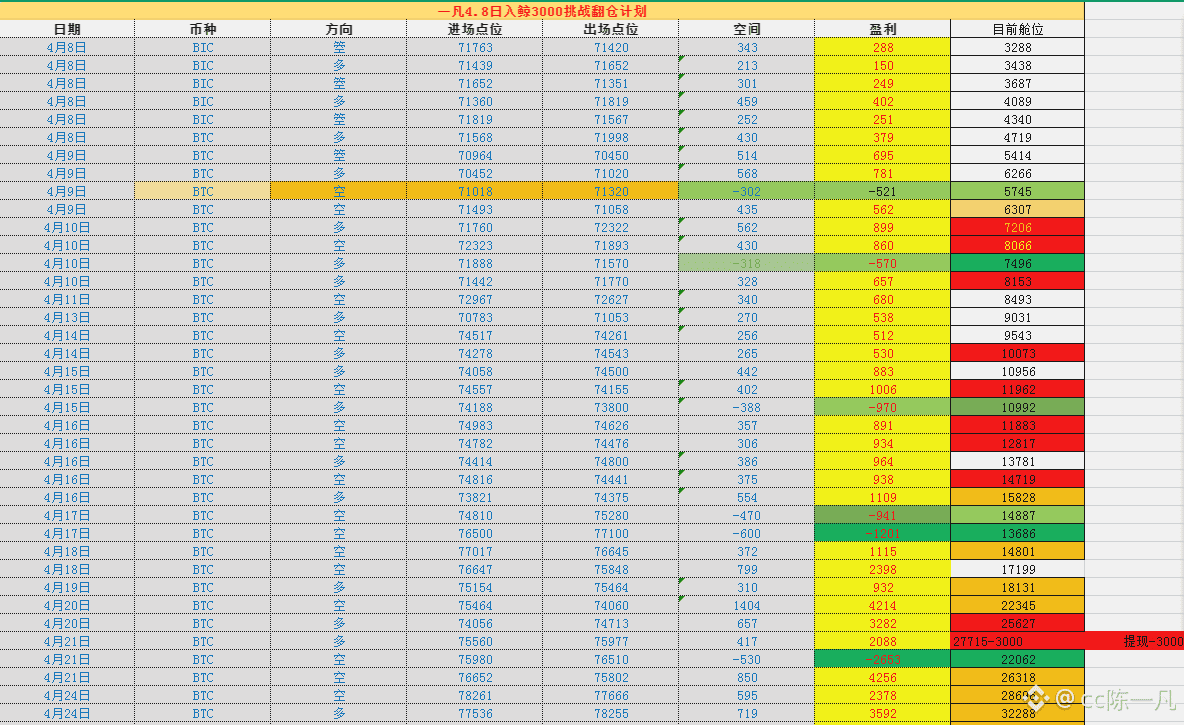Select space cell 1404
The image size is (1184, 725).
pyautogui.click(x=746, y=606)
